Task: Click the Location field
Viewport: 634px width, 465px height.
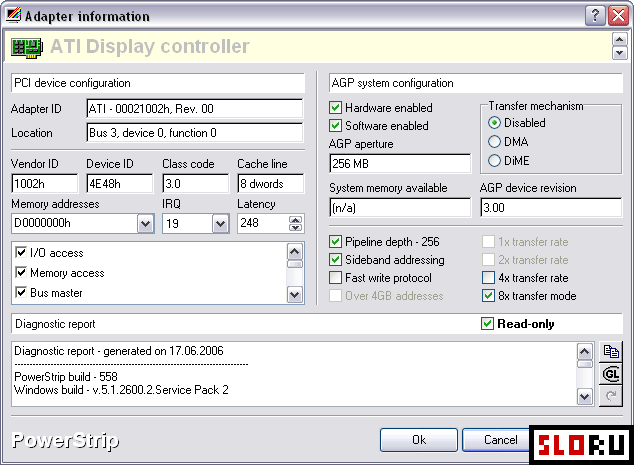Action: tap(194, 133)
